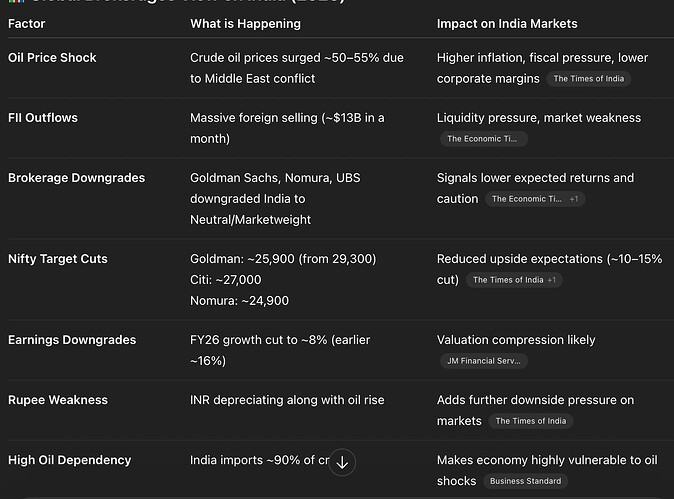Open The Times of India chip in Rupee Weakness row

pyautogui.click(x=530, y=421)
